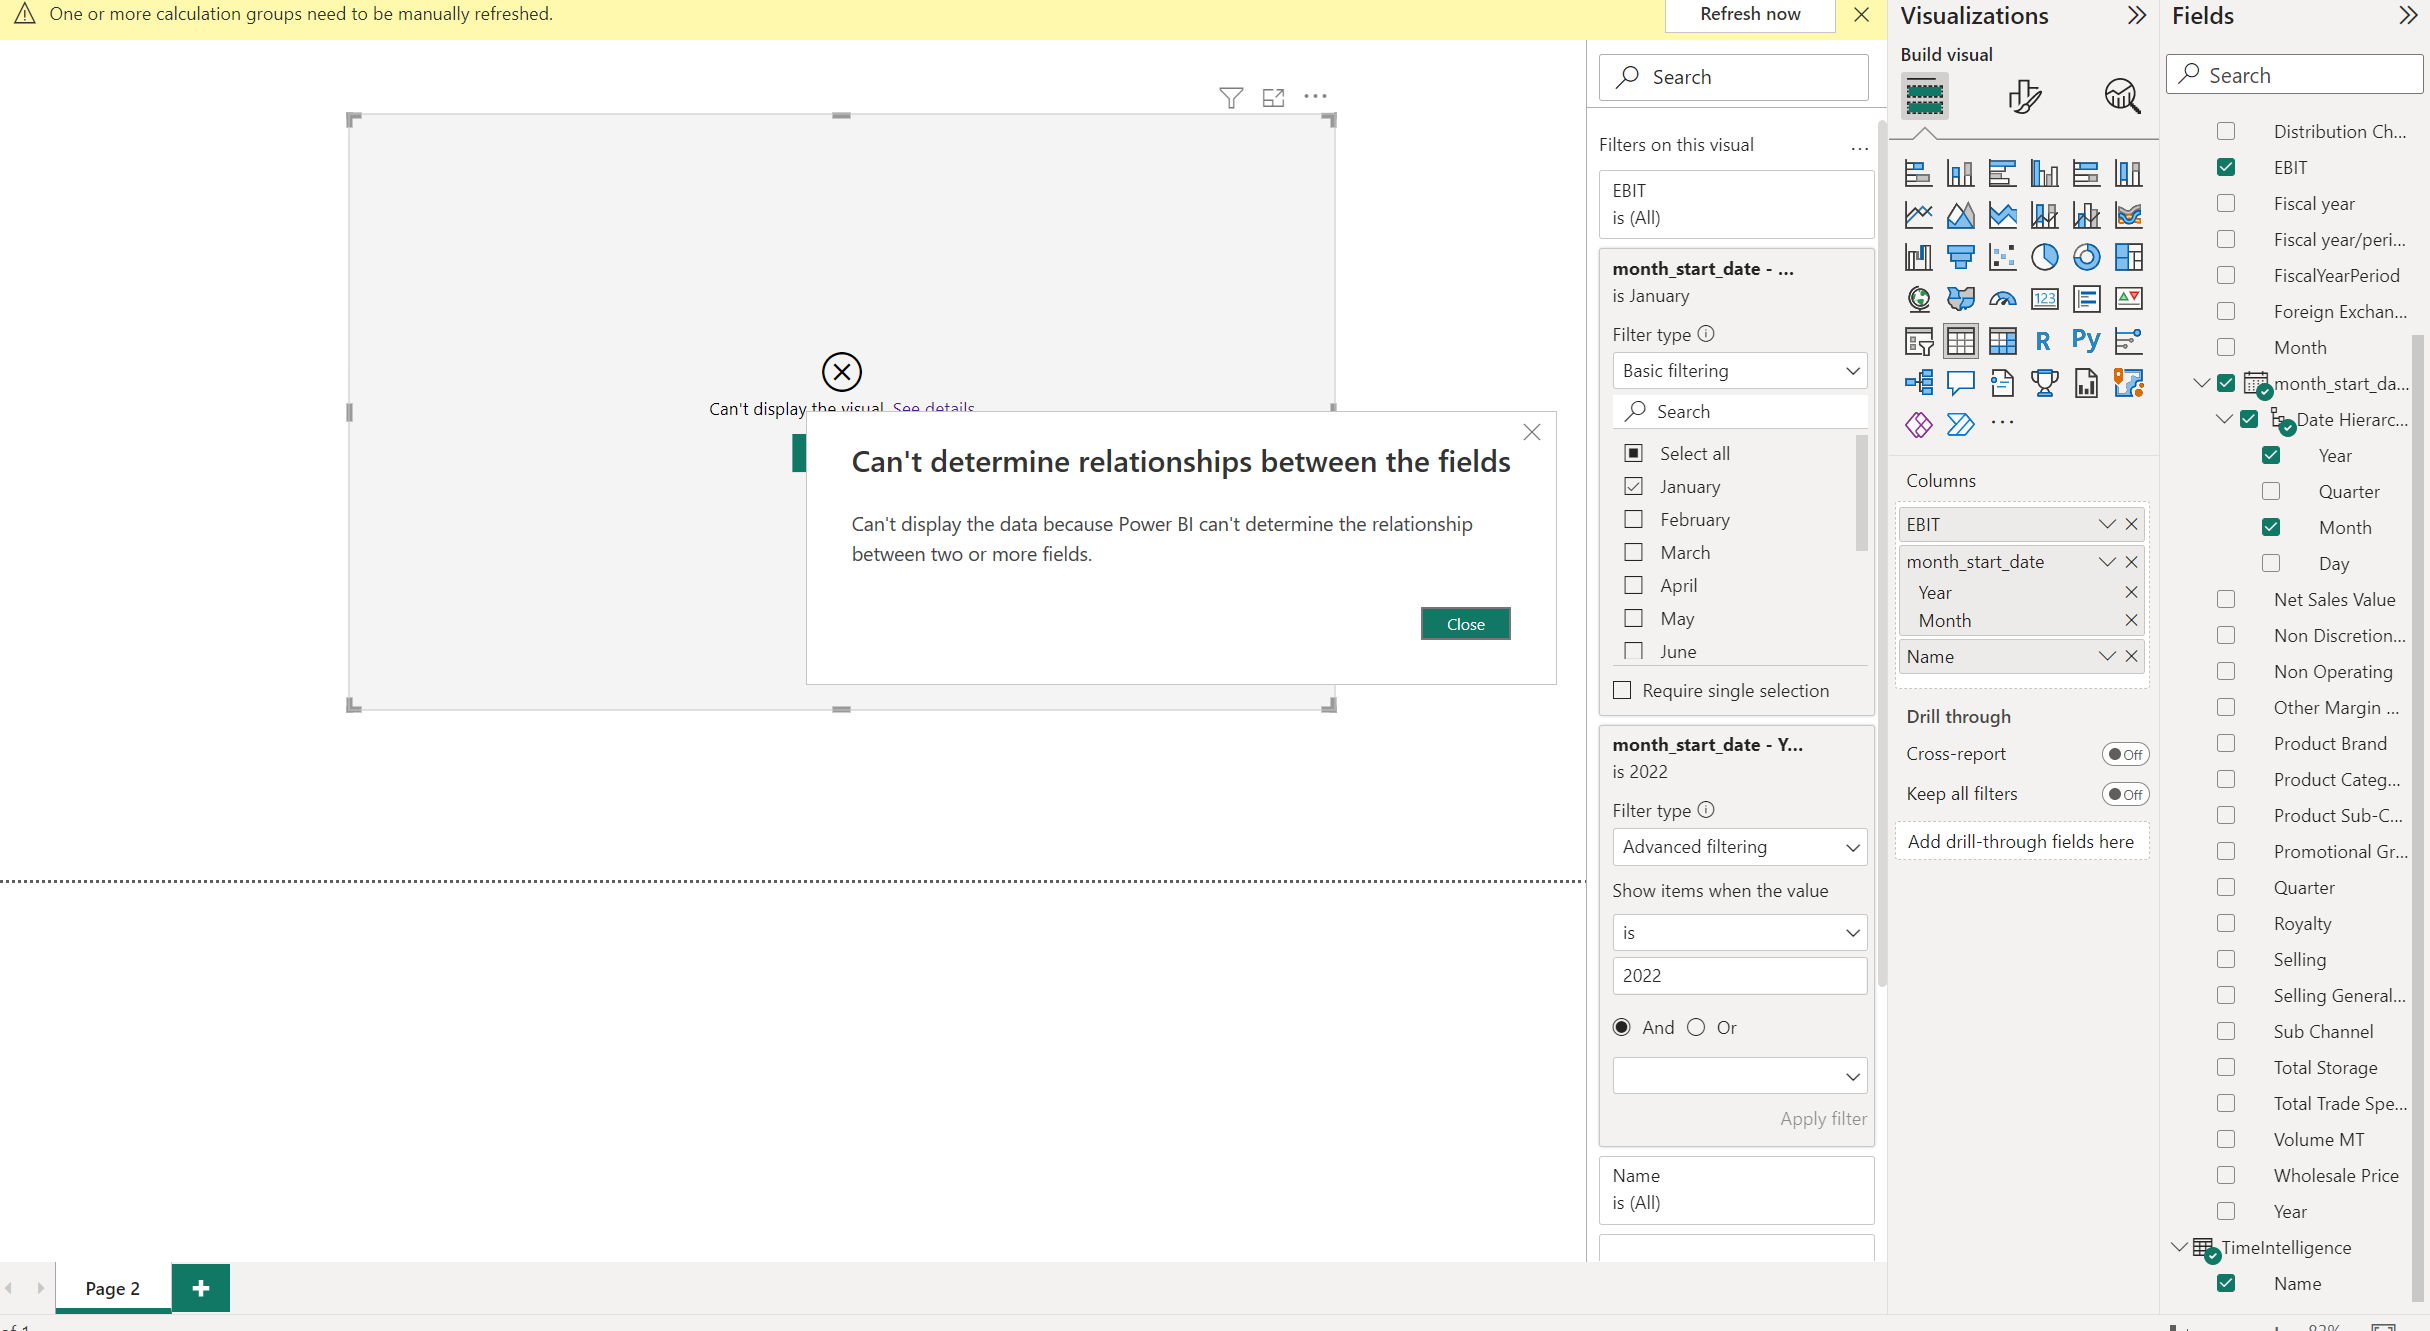Open the Basic filtering type dropdown
The image size is (2430, 1331).
tap(1739, 371)
